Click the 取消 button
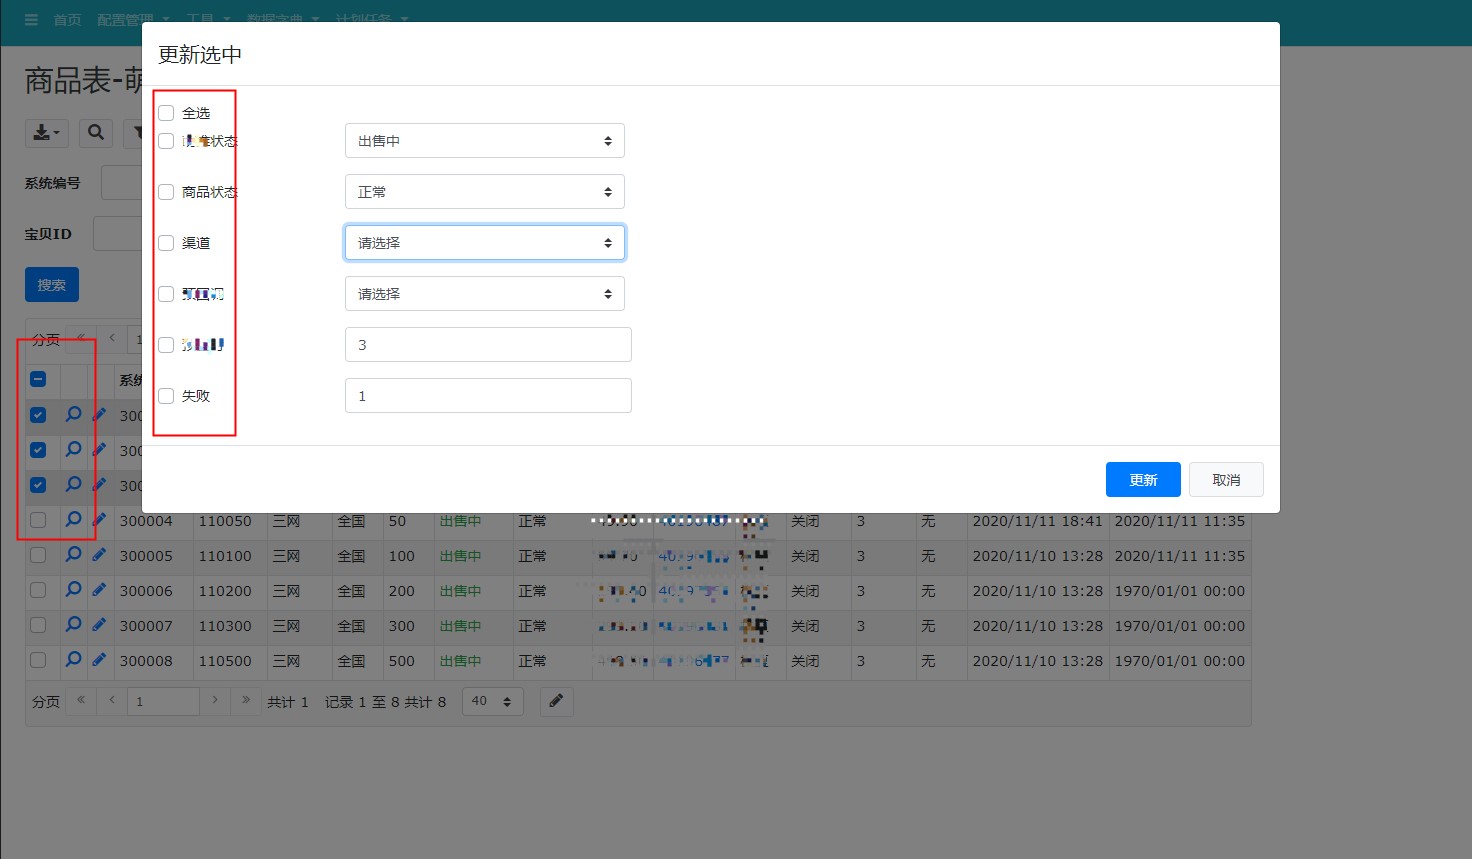The image size is (1472, 859). (x=1226, y=480)
